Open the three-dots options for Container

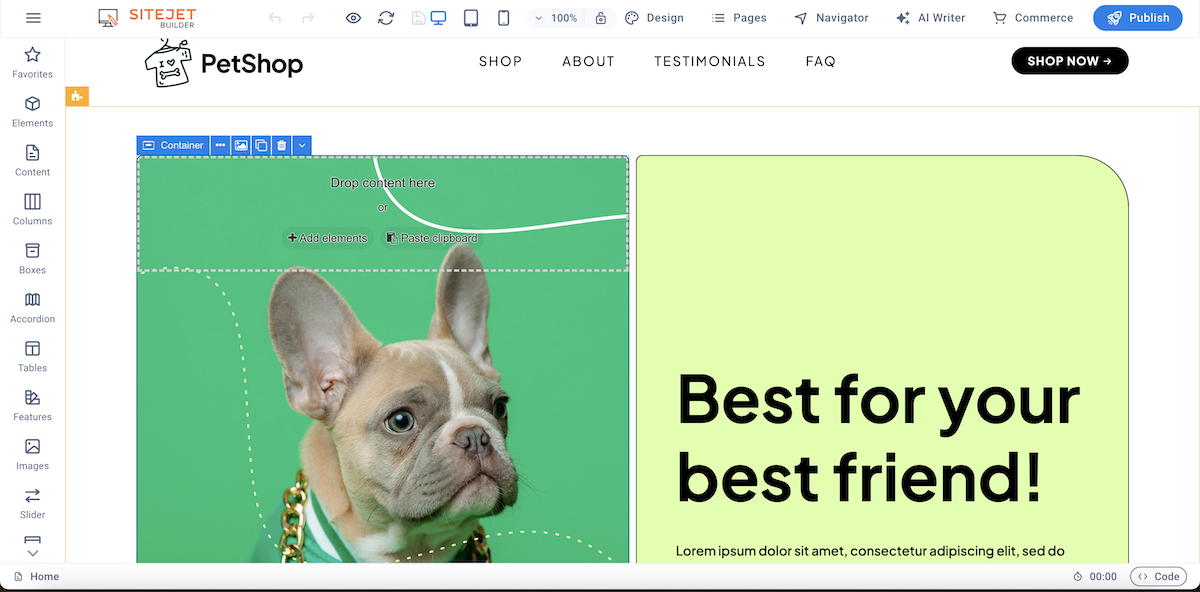(220, 145)
